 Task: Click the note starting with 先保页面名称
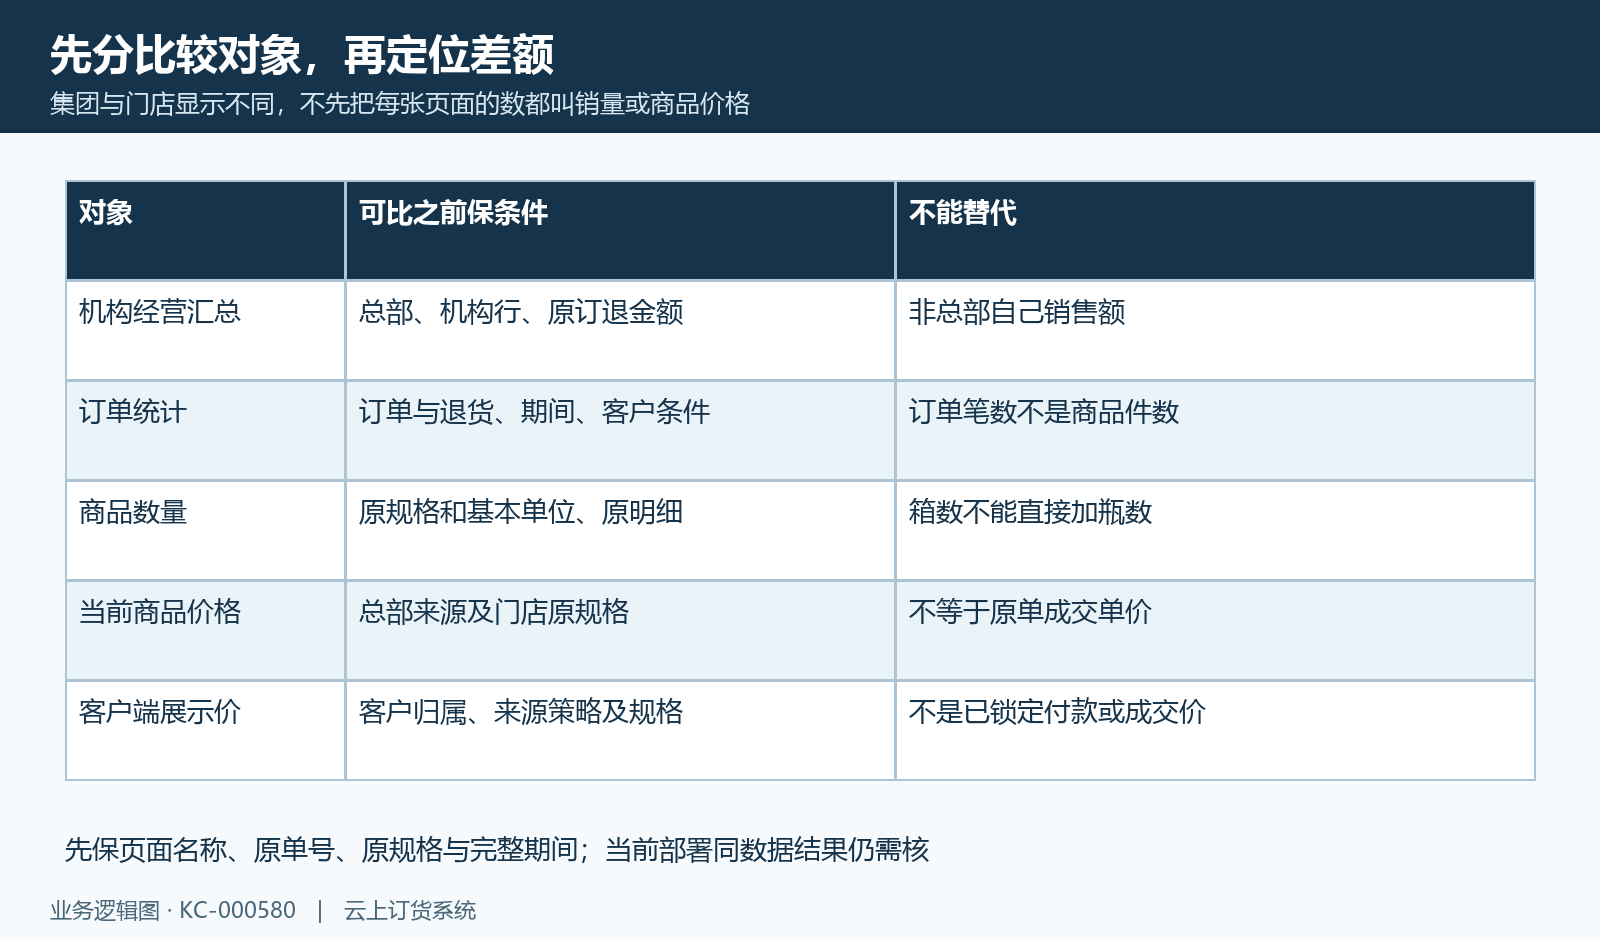coord(497,850)
